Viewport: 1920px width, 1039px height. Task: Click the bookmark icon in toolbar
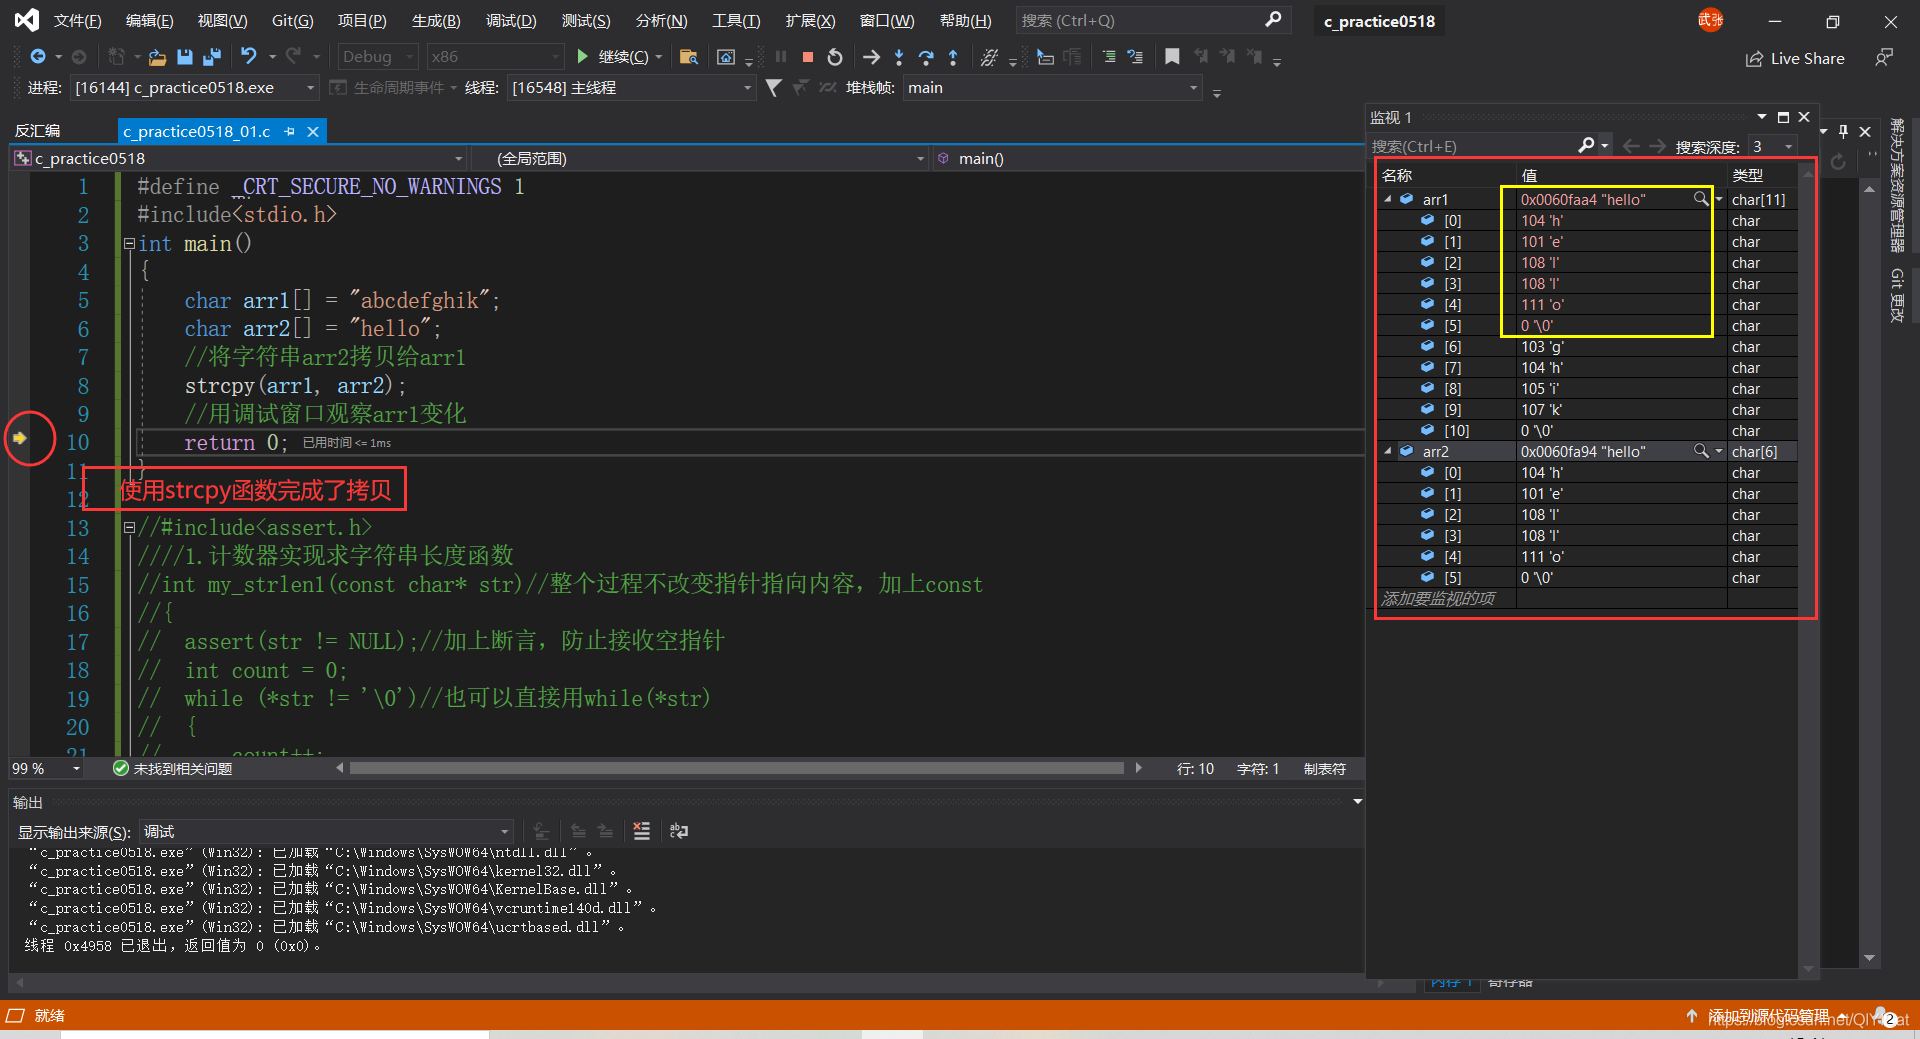1172,57
